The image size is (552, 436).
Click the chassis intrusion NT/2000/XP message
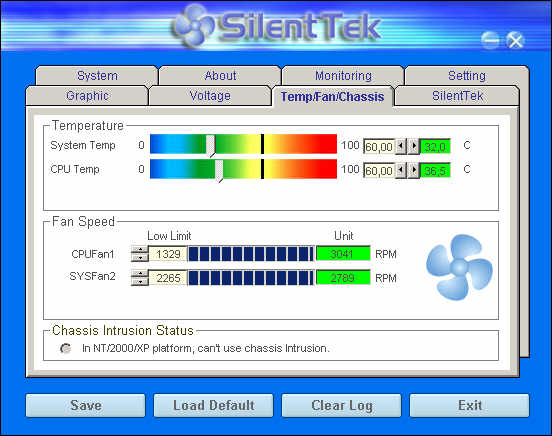[x=206, y=348]
